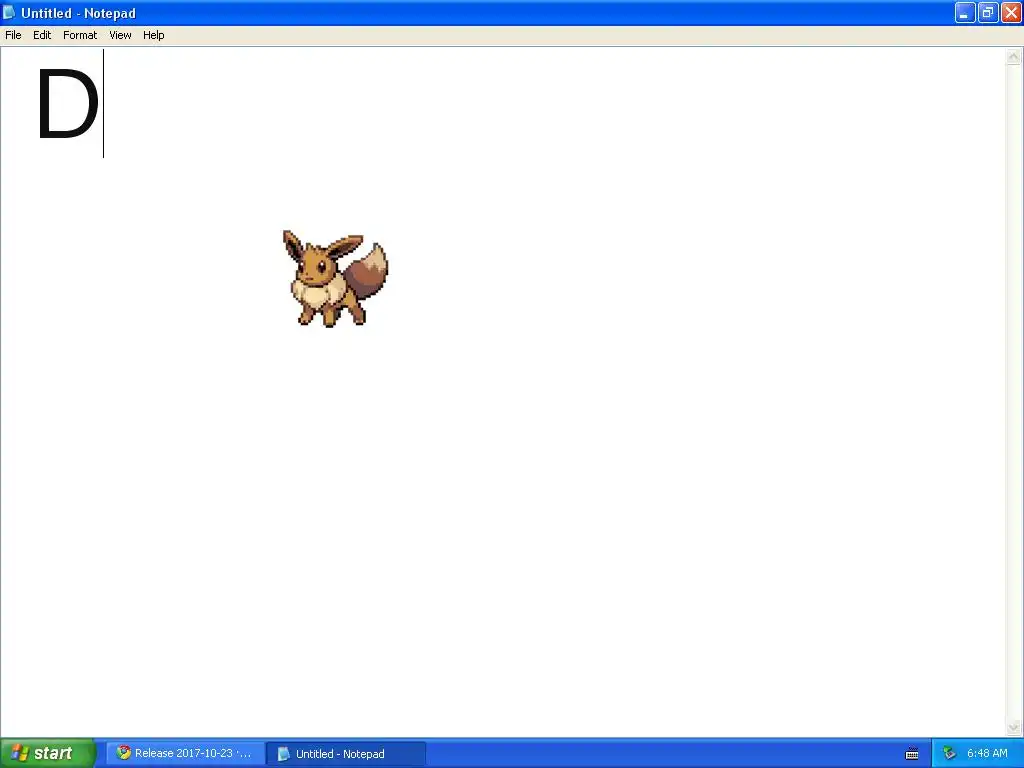Click the network tray icon
The height and width of the screenshot is (768, 1024).
point(949,754)
